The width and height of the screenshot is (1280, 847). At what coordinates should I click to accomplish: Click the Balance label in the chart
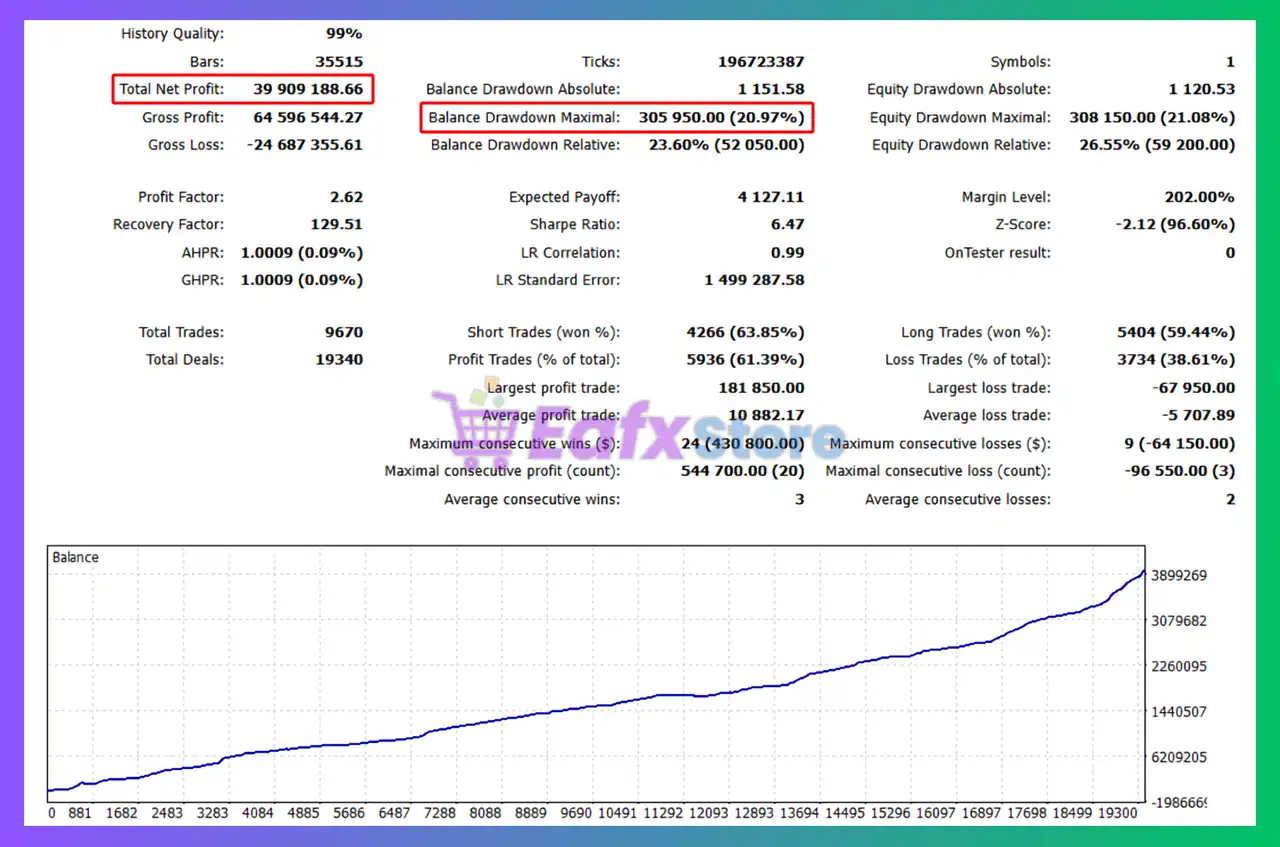coord(75,557)
